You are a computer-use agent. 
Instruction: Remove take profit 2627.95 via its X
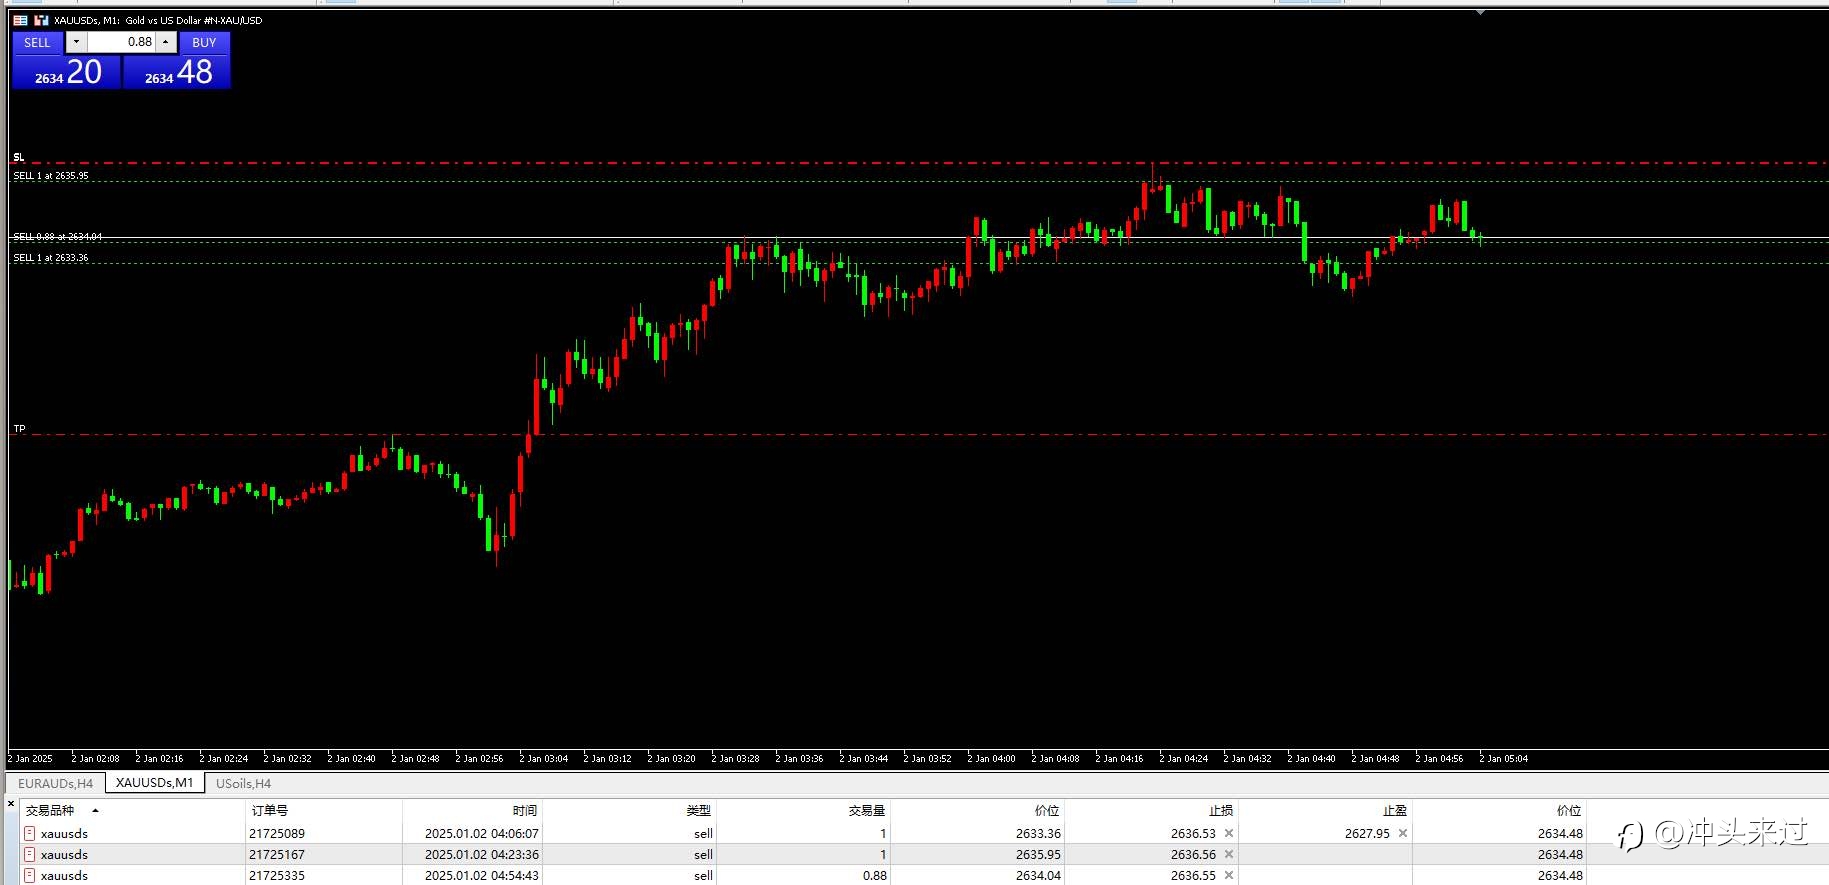[1403, 833]
